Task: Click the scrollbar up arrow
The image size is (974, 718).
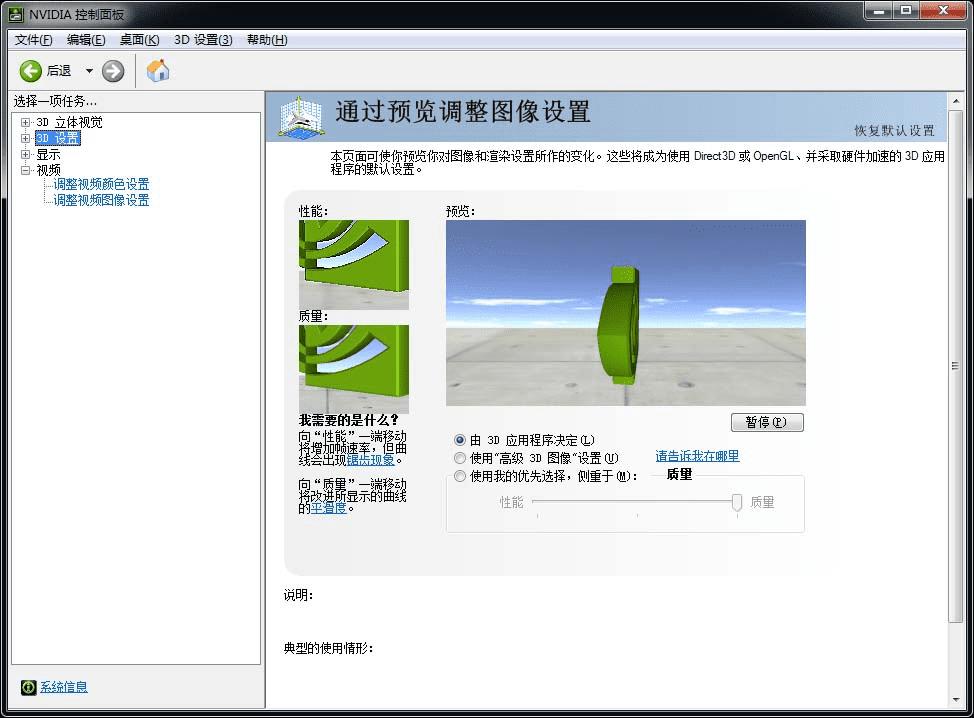Action: click(955, 101)
